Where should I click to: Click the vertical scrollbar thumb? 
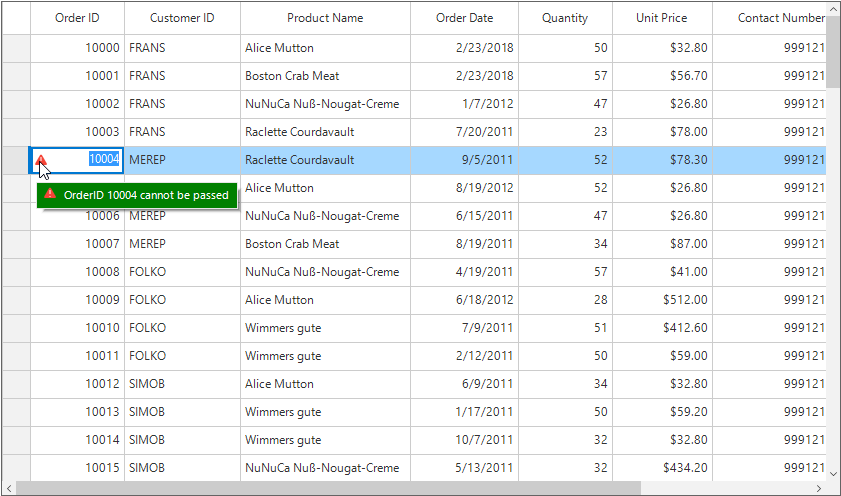[x=833, y=51]
